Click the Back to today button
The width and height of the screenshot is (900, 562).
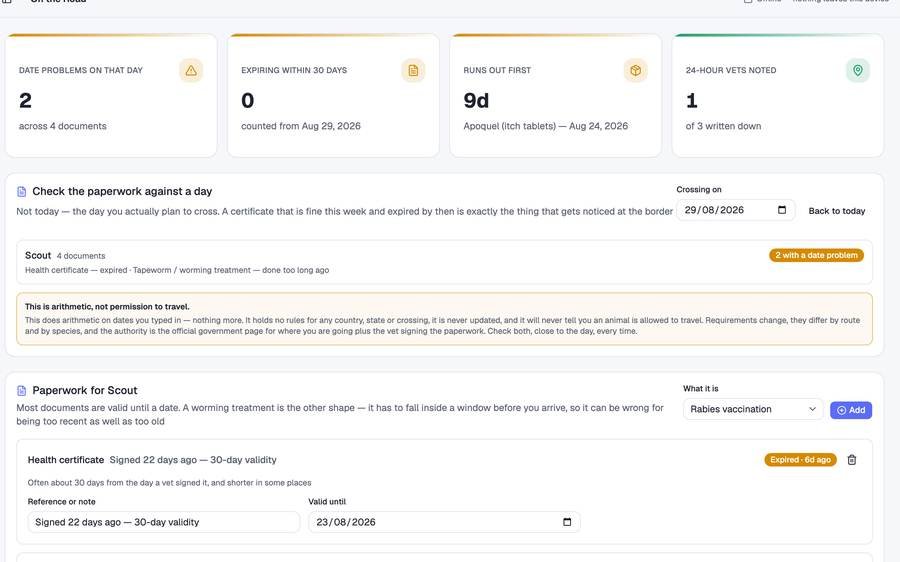coord(837,211)
